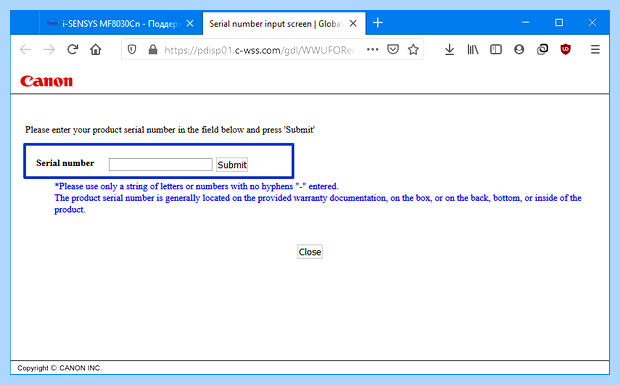Click the Canon logo
Screen dimensions: 620x385
[x=46, y=81]
